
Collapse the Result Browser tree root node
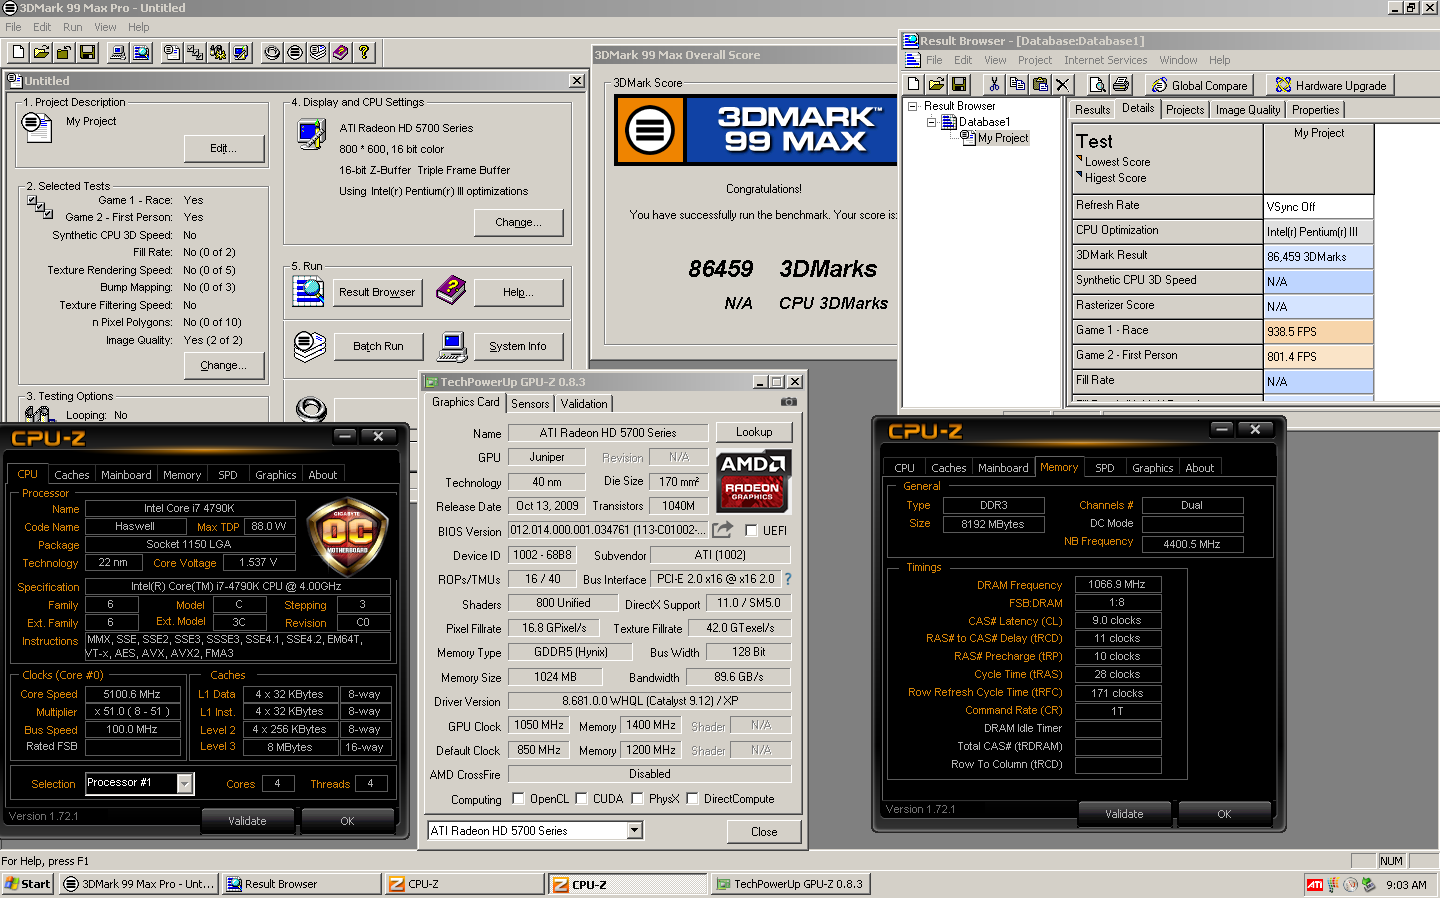(912, 106)
